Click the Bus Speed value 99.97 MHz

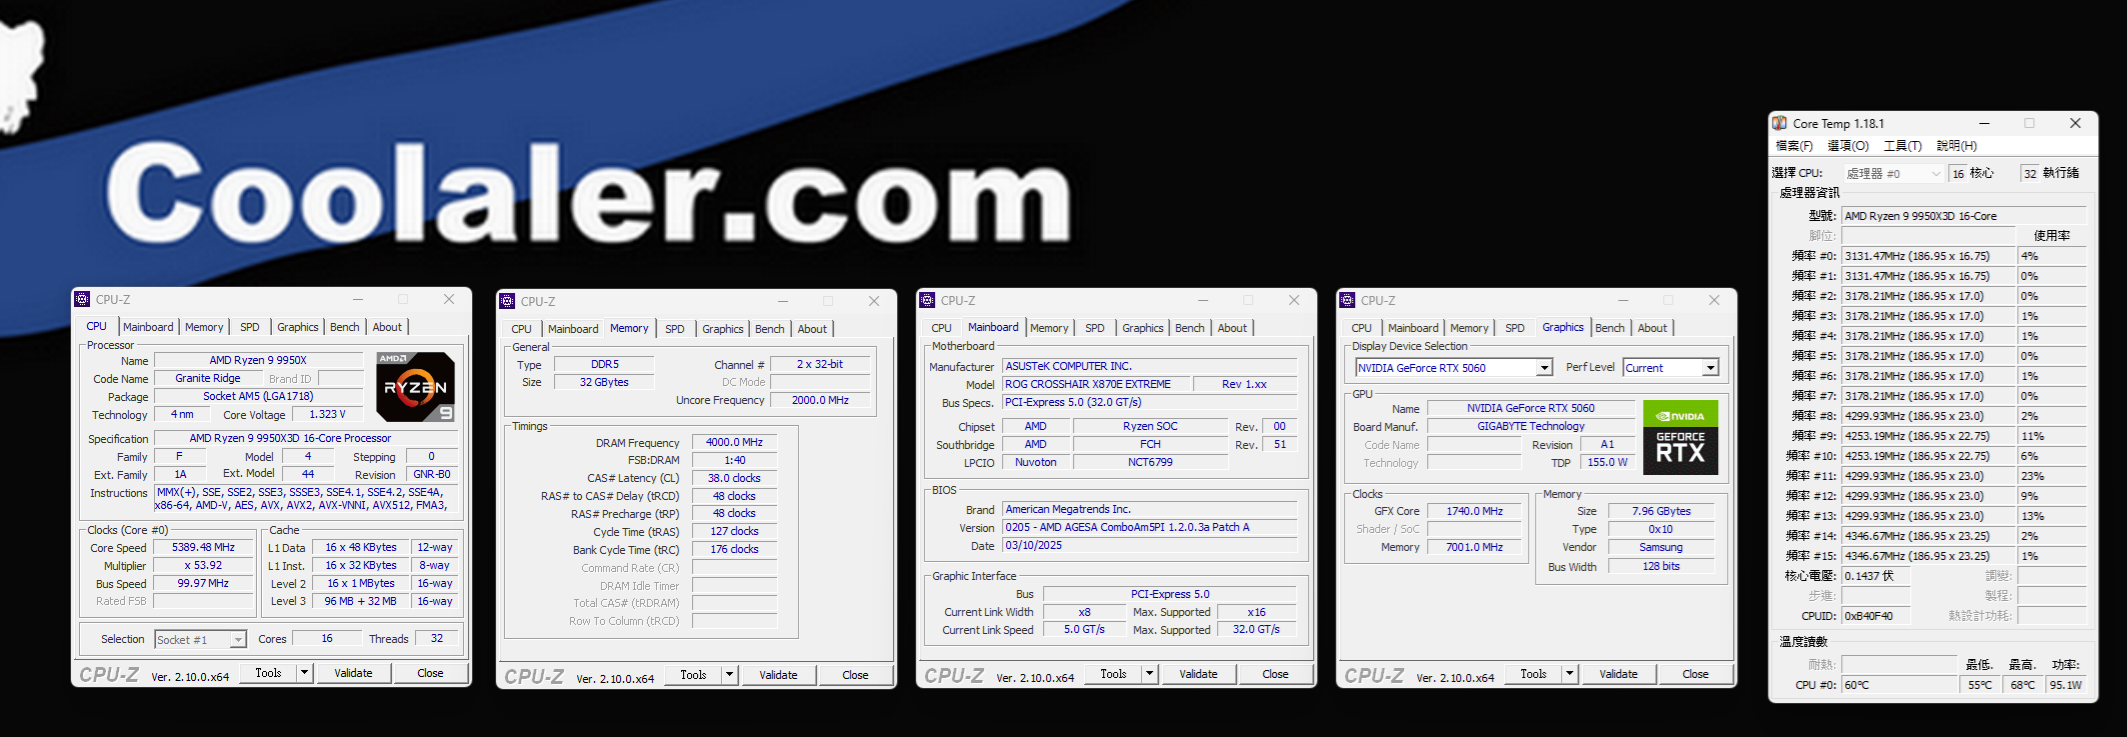click(203, 583)
